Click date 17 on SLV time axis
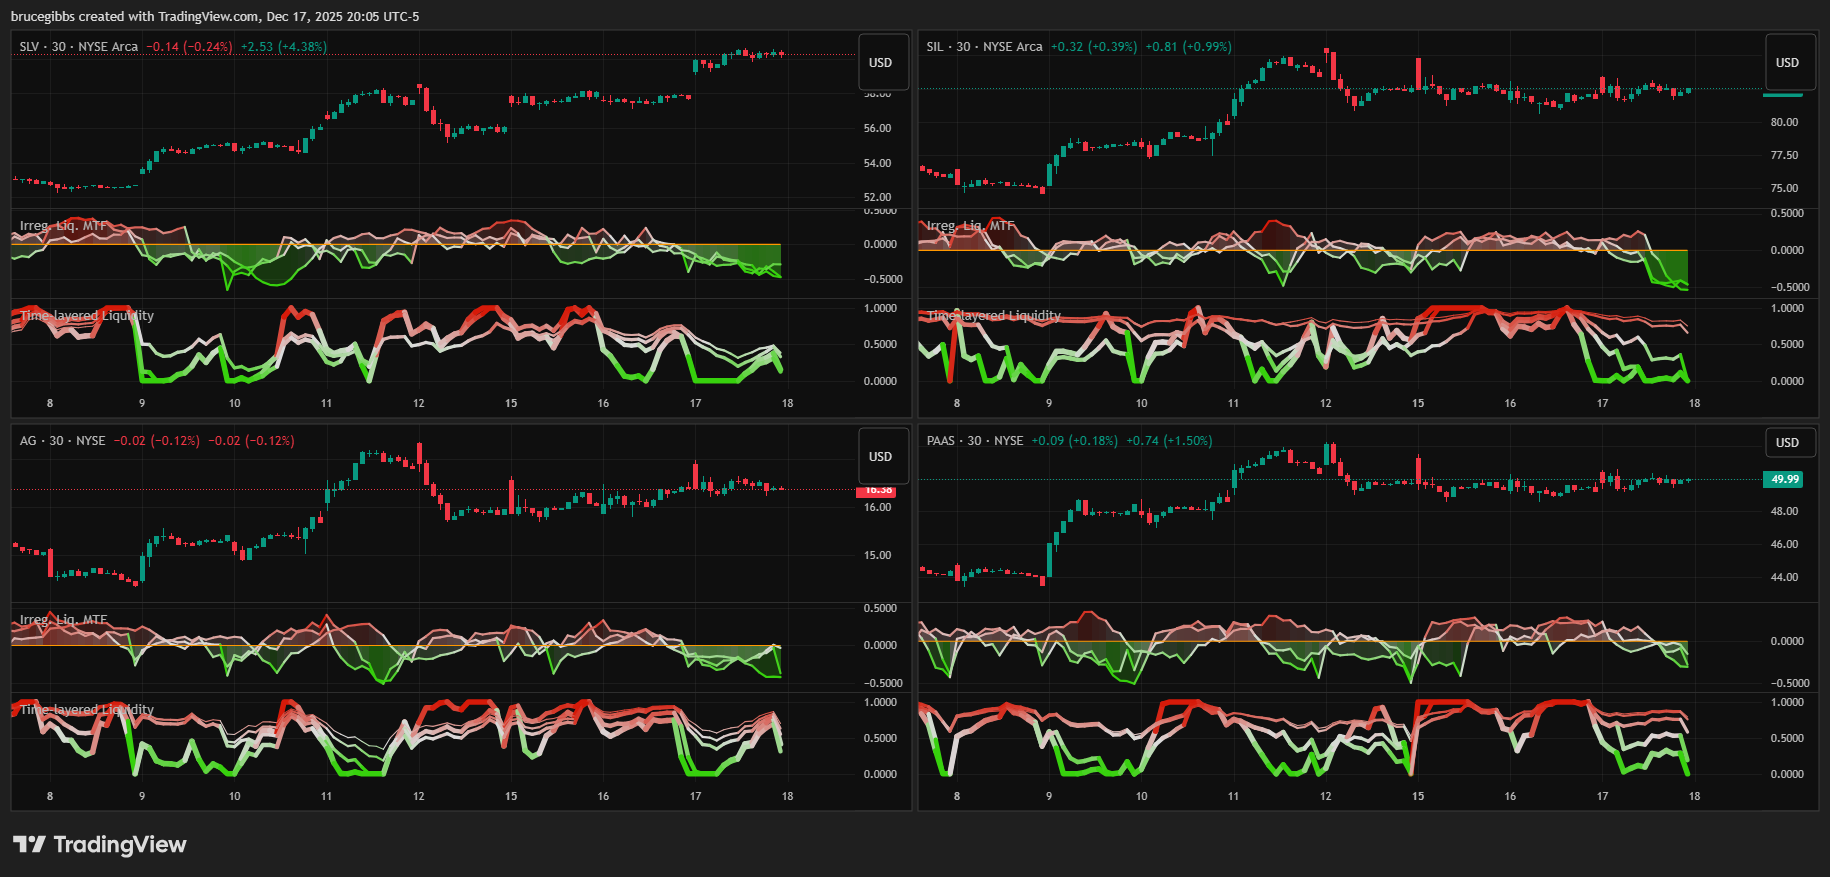The image size is (1830, 877). (695, 403)
